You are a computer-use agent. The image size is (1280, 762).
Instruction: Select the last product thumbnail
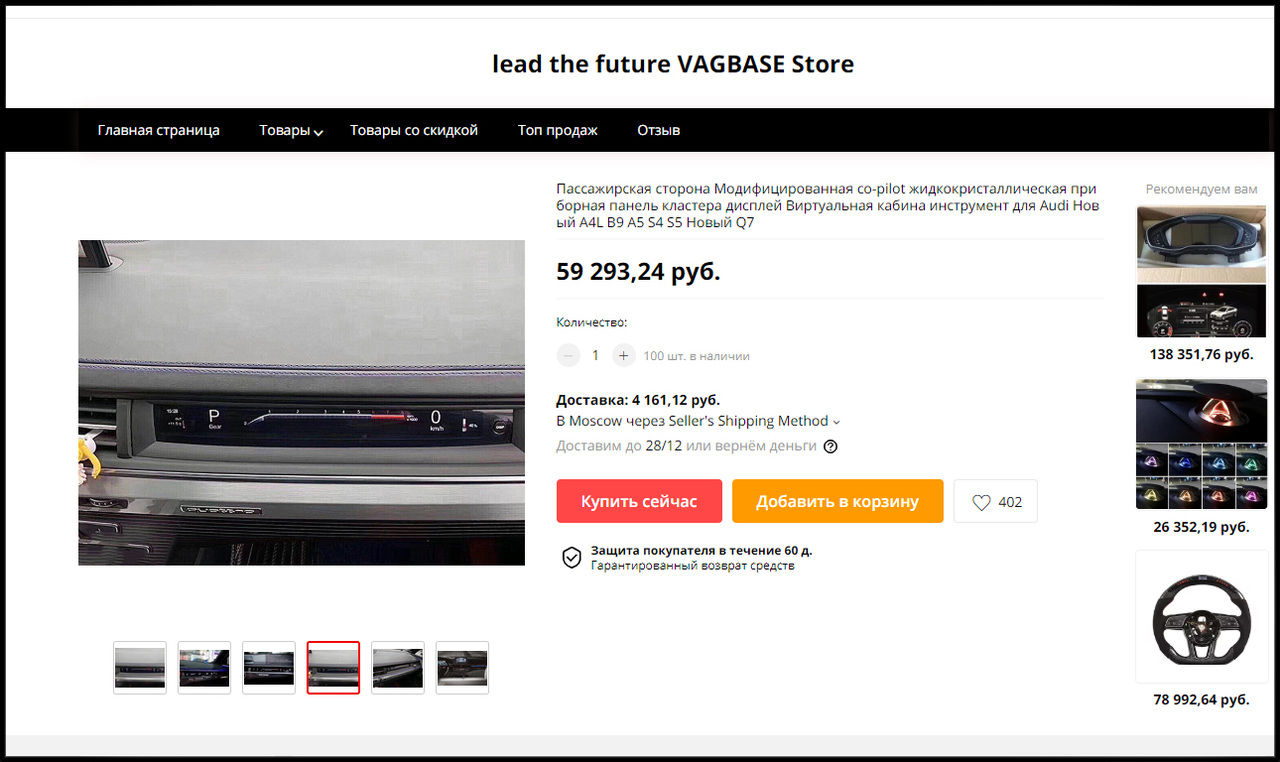tap(462, 667)
